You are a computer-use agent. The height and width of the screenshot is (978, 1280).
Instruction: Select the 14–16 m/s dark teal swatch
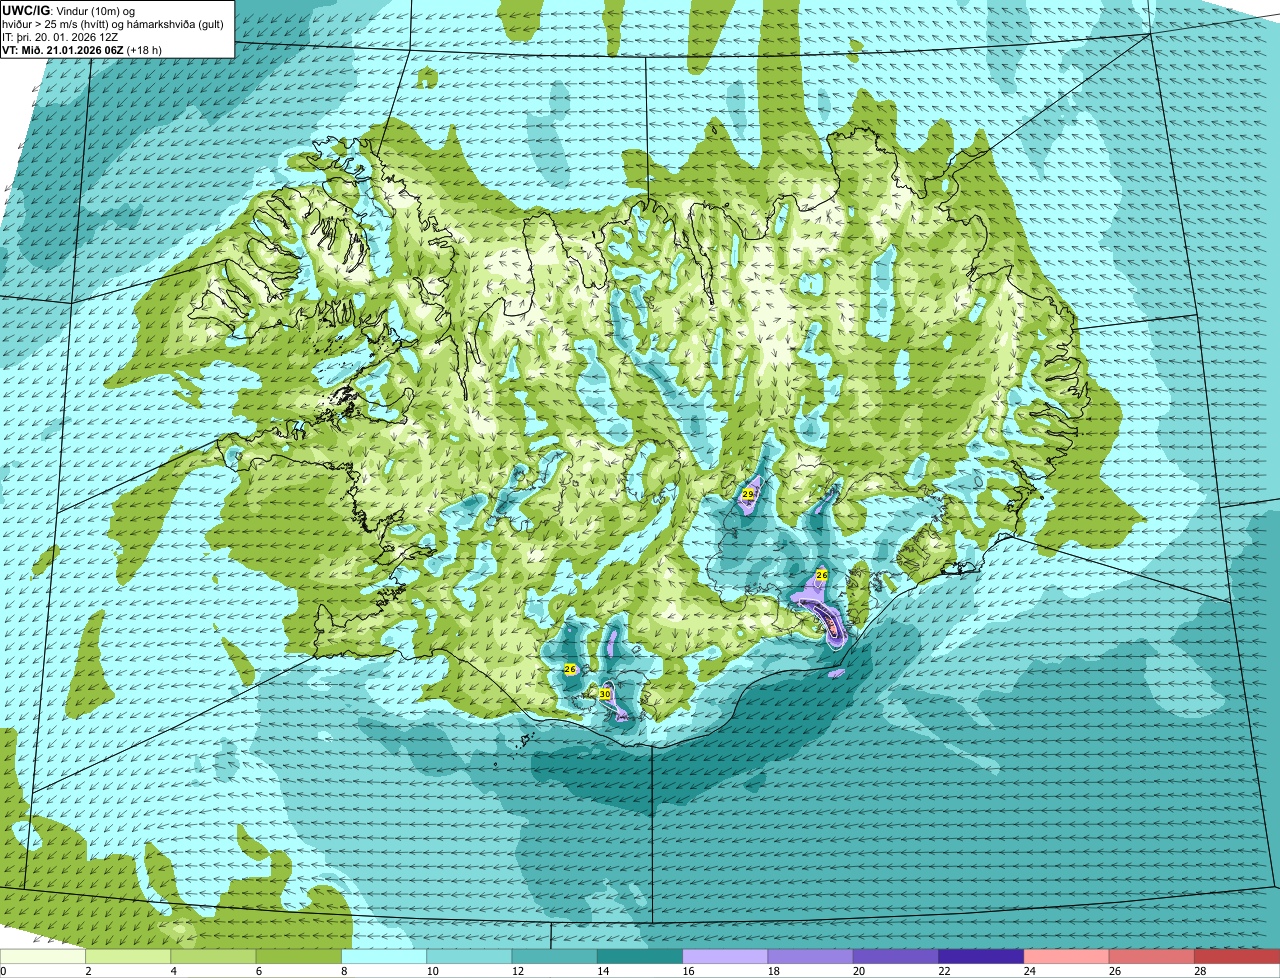coord(640,957)
